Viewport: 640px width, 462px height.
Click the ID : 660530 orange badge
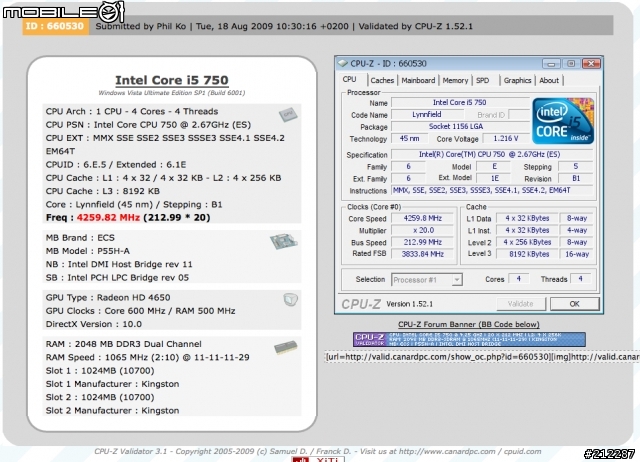[x=55, y=27]
